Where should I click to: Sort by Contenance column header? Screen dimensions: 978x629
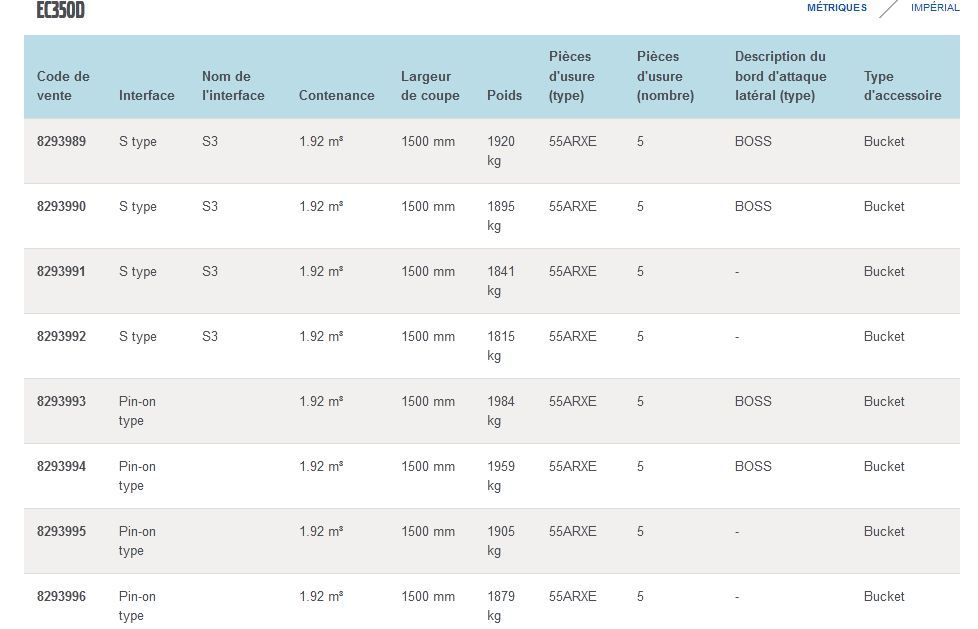(x=336, y=96)
